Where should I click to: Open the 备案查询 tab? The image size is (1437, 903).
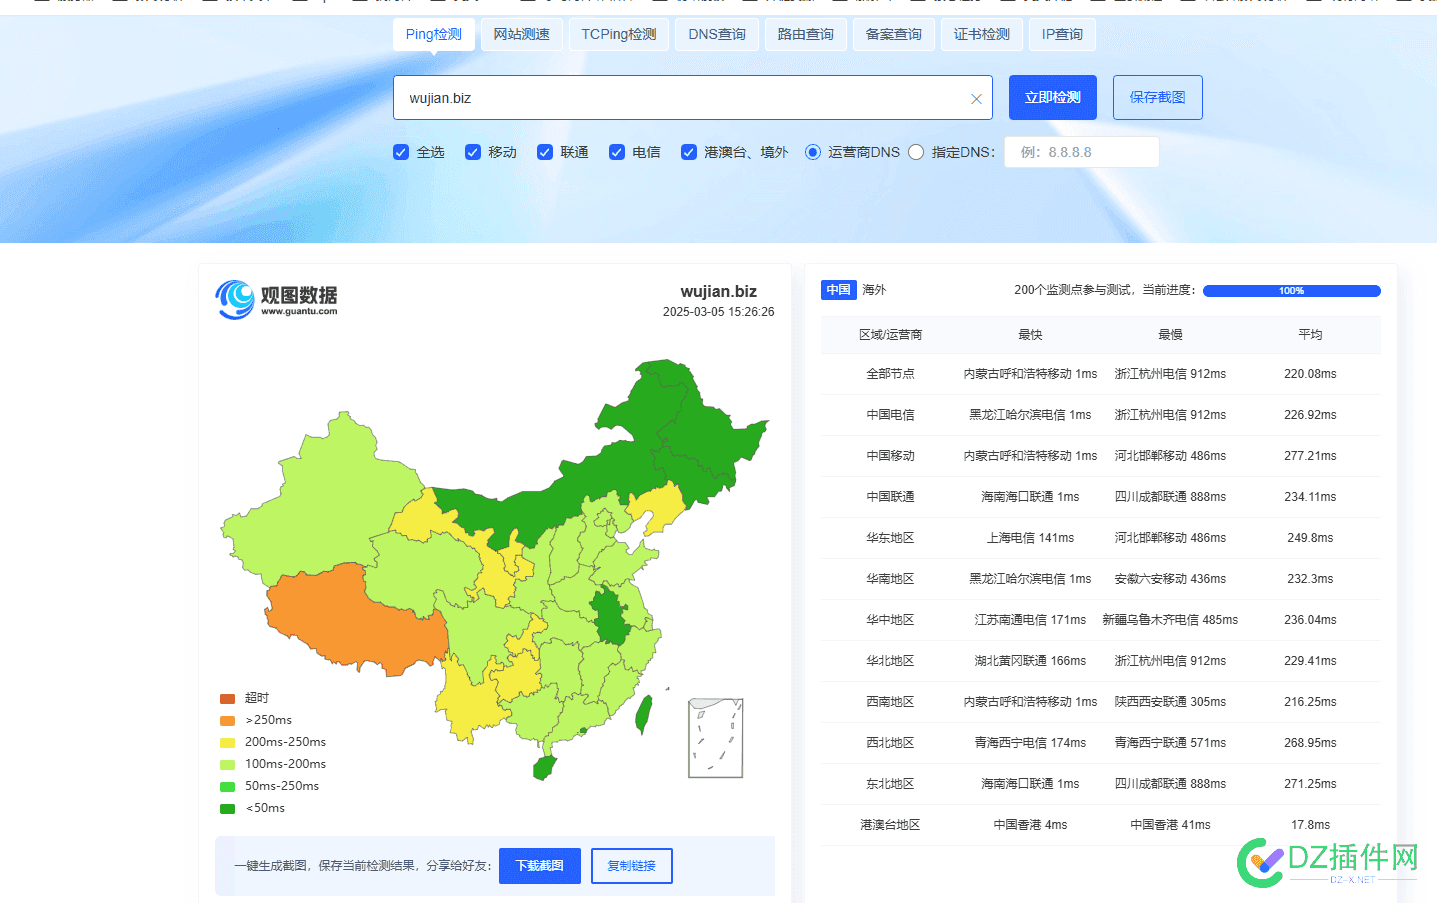tap(893, 34)
